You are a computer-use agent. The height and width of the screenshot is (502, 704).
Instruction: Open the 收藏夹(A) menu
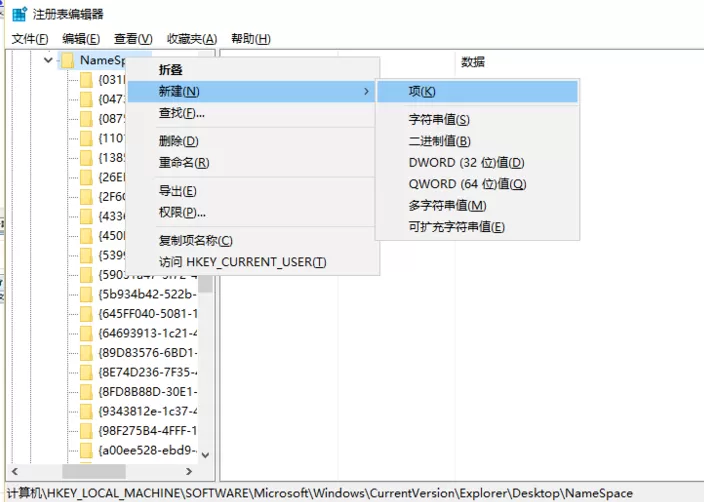192,39
